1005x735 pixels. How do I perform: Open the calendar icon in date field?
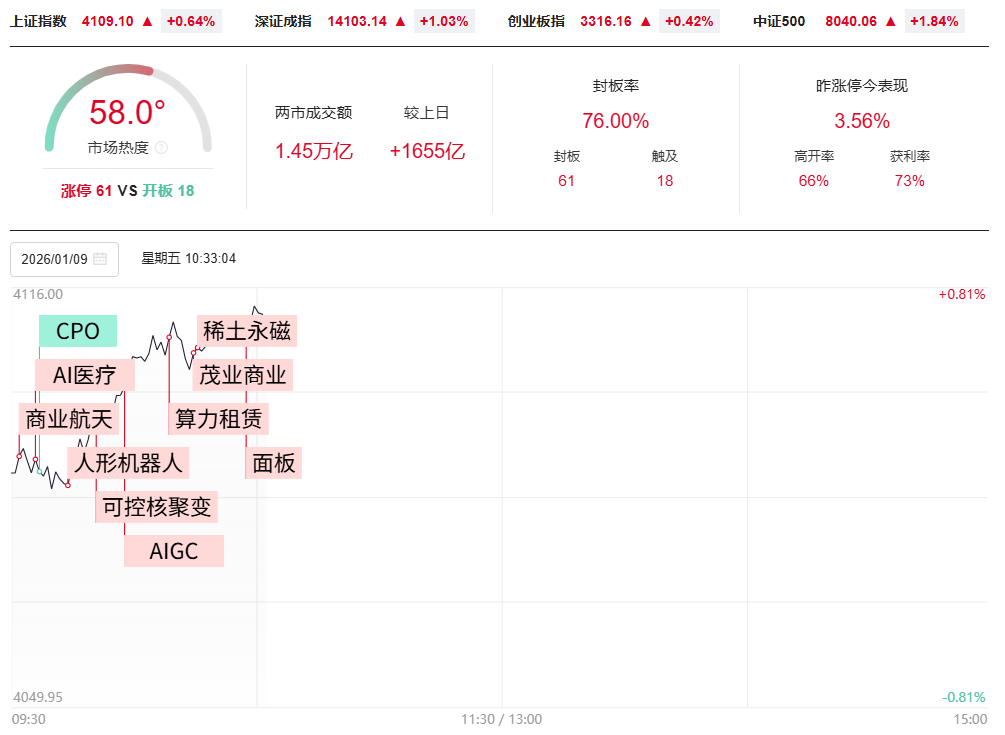point(100,259)
